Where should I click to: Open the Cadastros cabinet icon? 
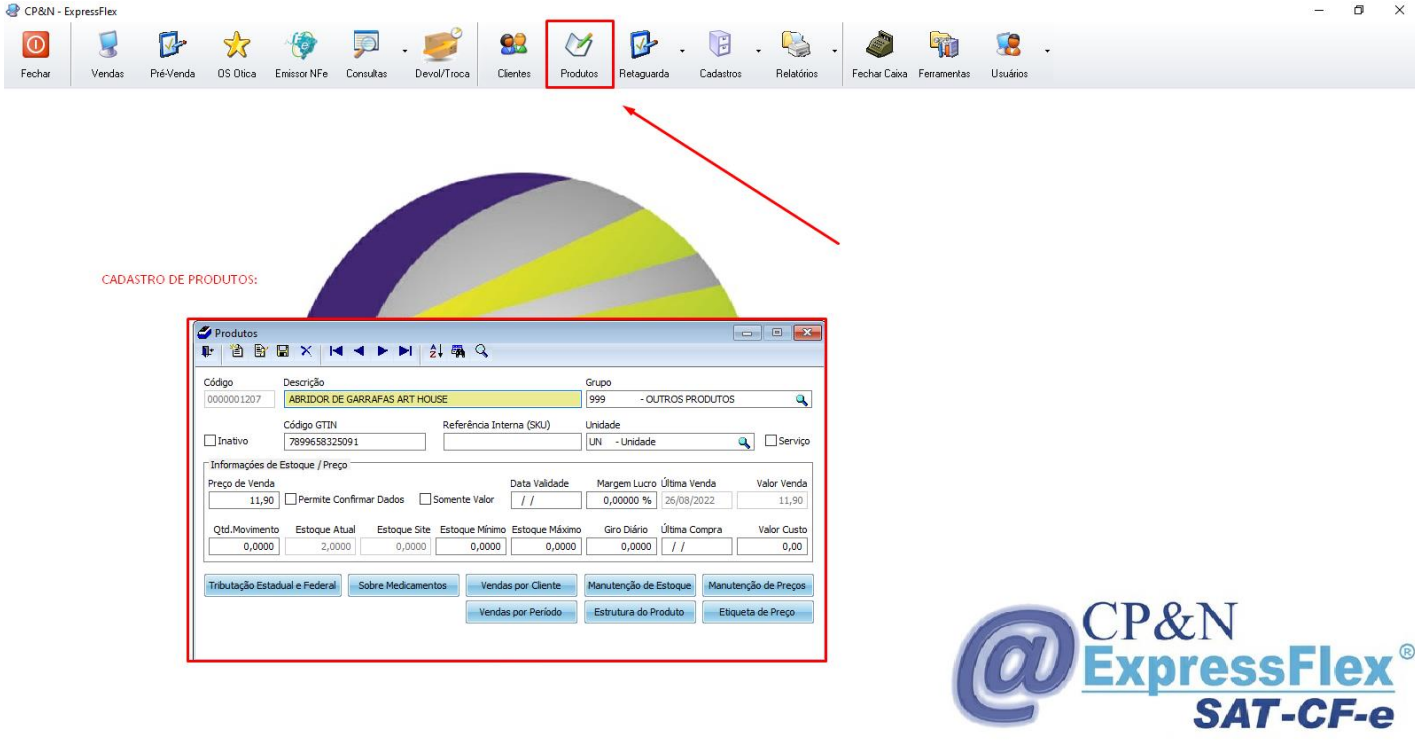[720, 45]
